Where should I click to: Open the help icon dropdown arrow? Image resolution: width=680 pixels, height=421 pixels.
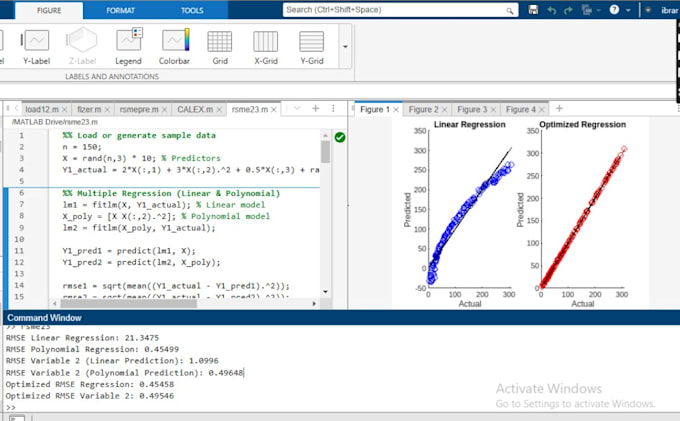coord(630,10)
